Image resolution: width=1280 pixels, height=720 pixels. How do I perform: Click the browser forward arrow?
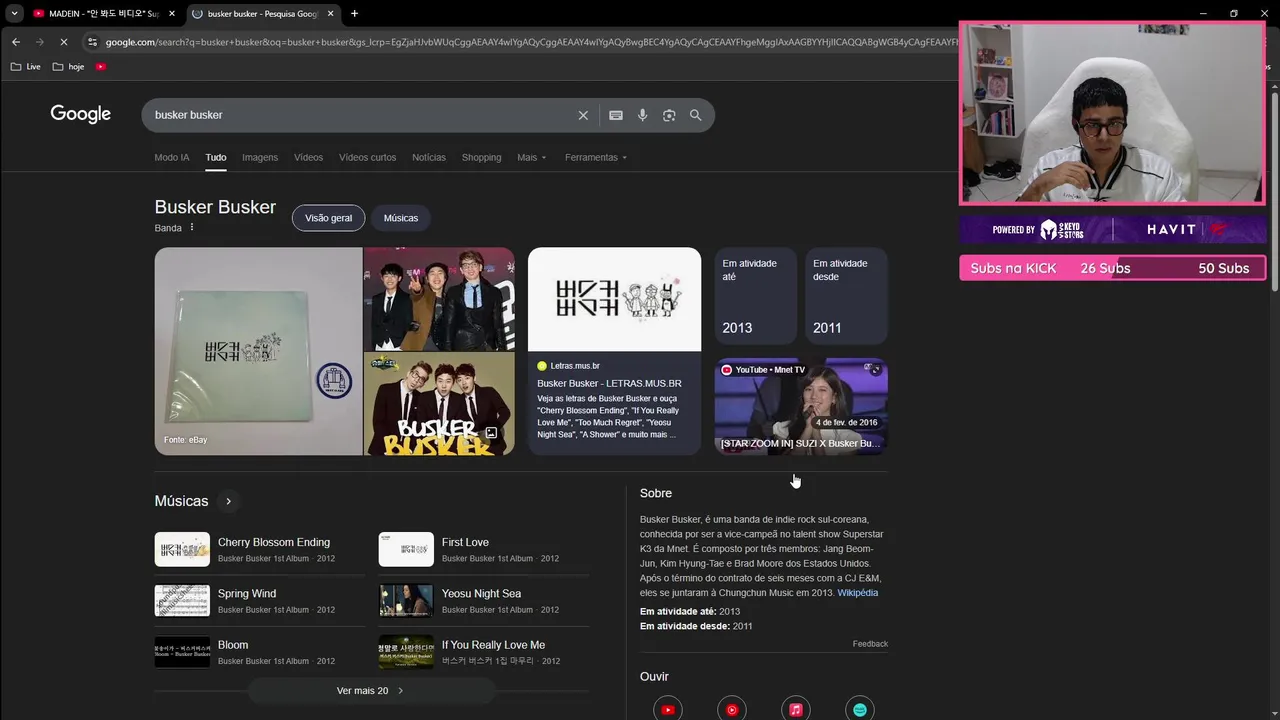click(x=39, y=42)
